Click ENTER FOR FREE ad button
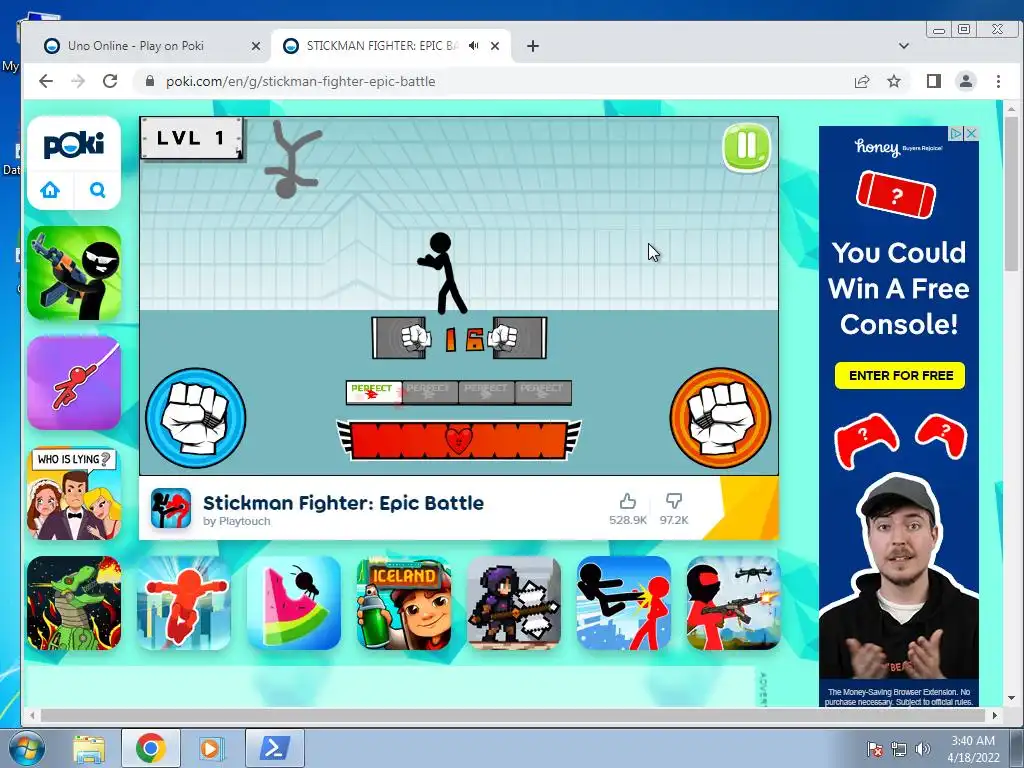Screen dimensions: 1024x768 click(900, 376)
